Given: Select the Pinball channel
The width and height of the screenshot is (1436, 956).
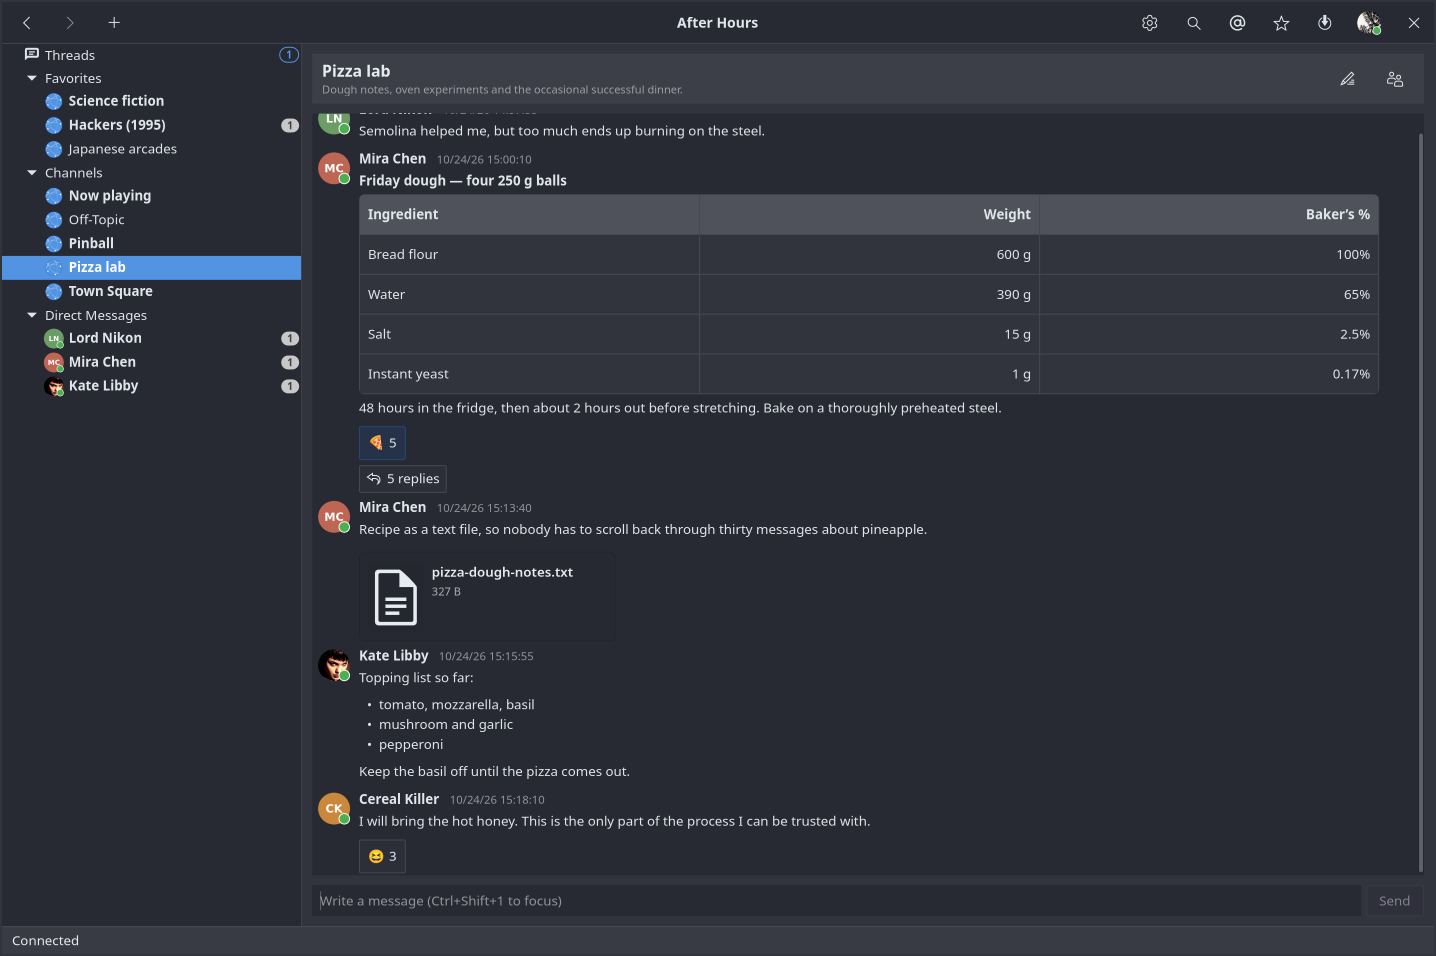Looking at the screenshot, I should tap(151, 243).
